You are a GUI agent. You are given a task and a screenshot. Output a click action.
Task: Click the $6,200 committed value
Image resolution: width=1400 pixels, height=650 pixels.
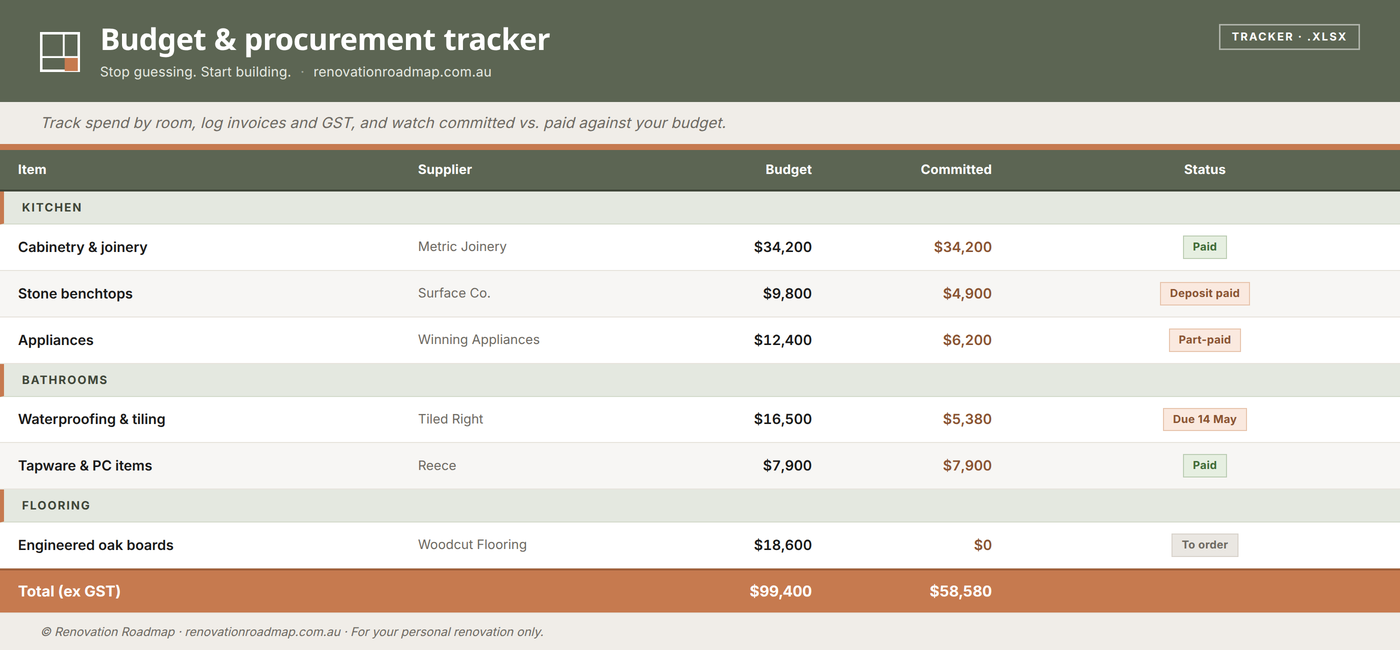(x=967, y=340)
